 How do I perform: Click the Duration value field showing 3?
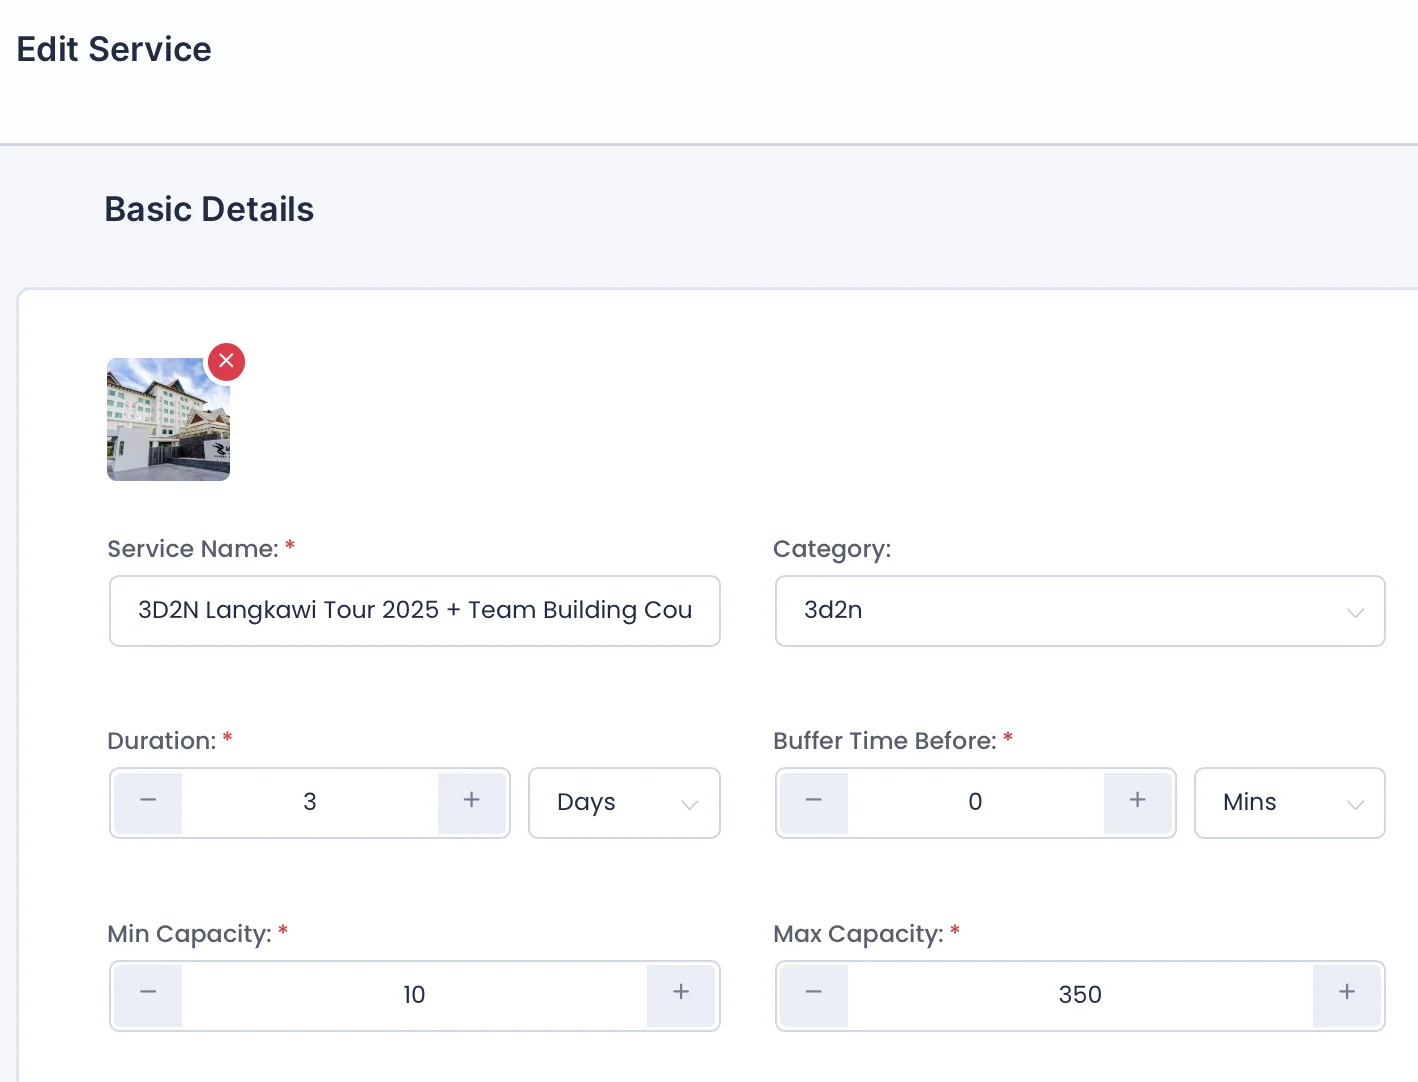click(310, 802)
